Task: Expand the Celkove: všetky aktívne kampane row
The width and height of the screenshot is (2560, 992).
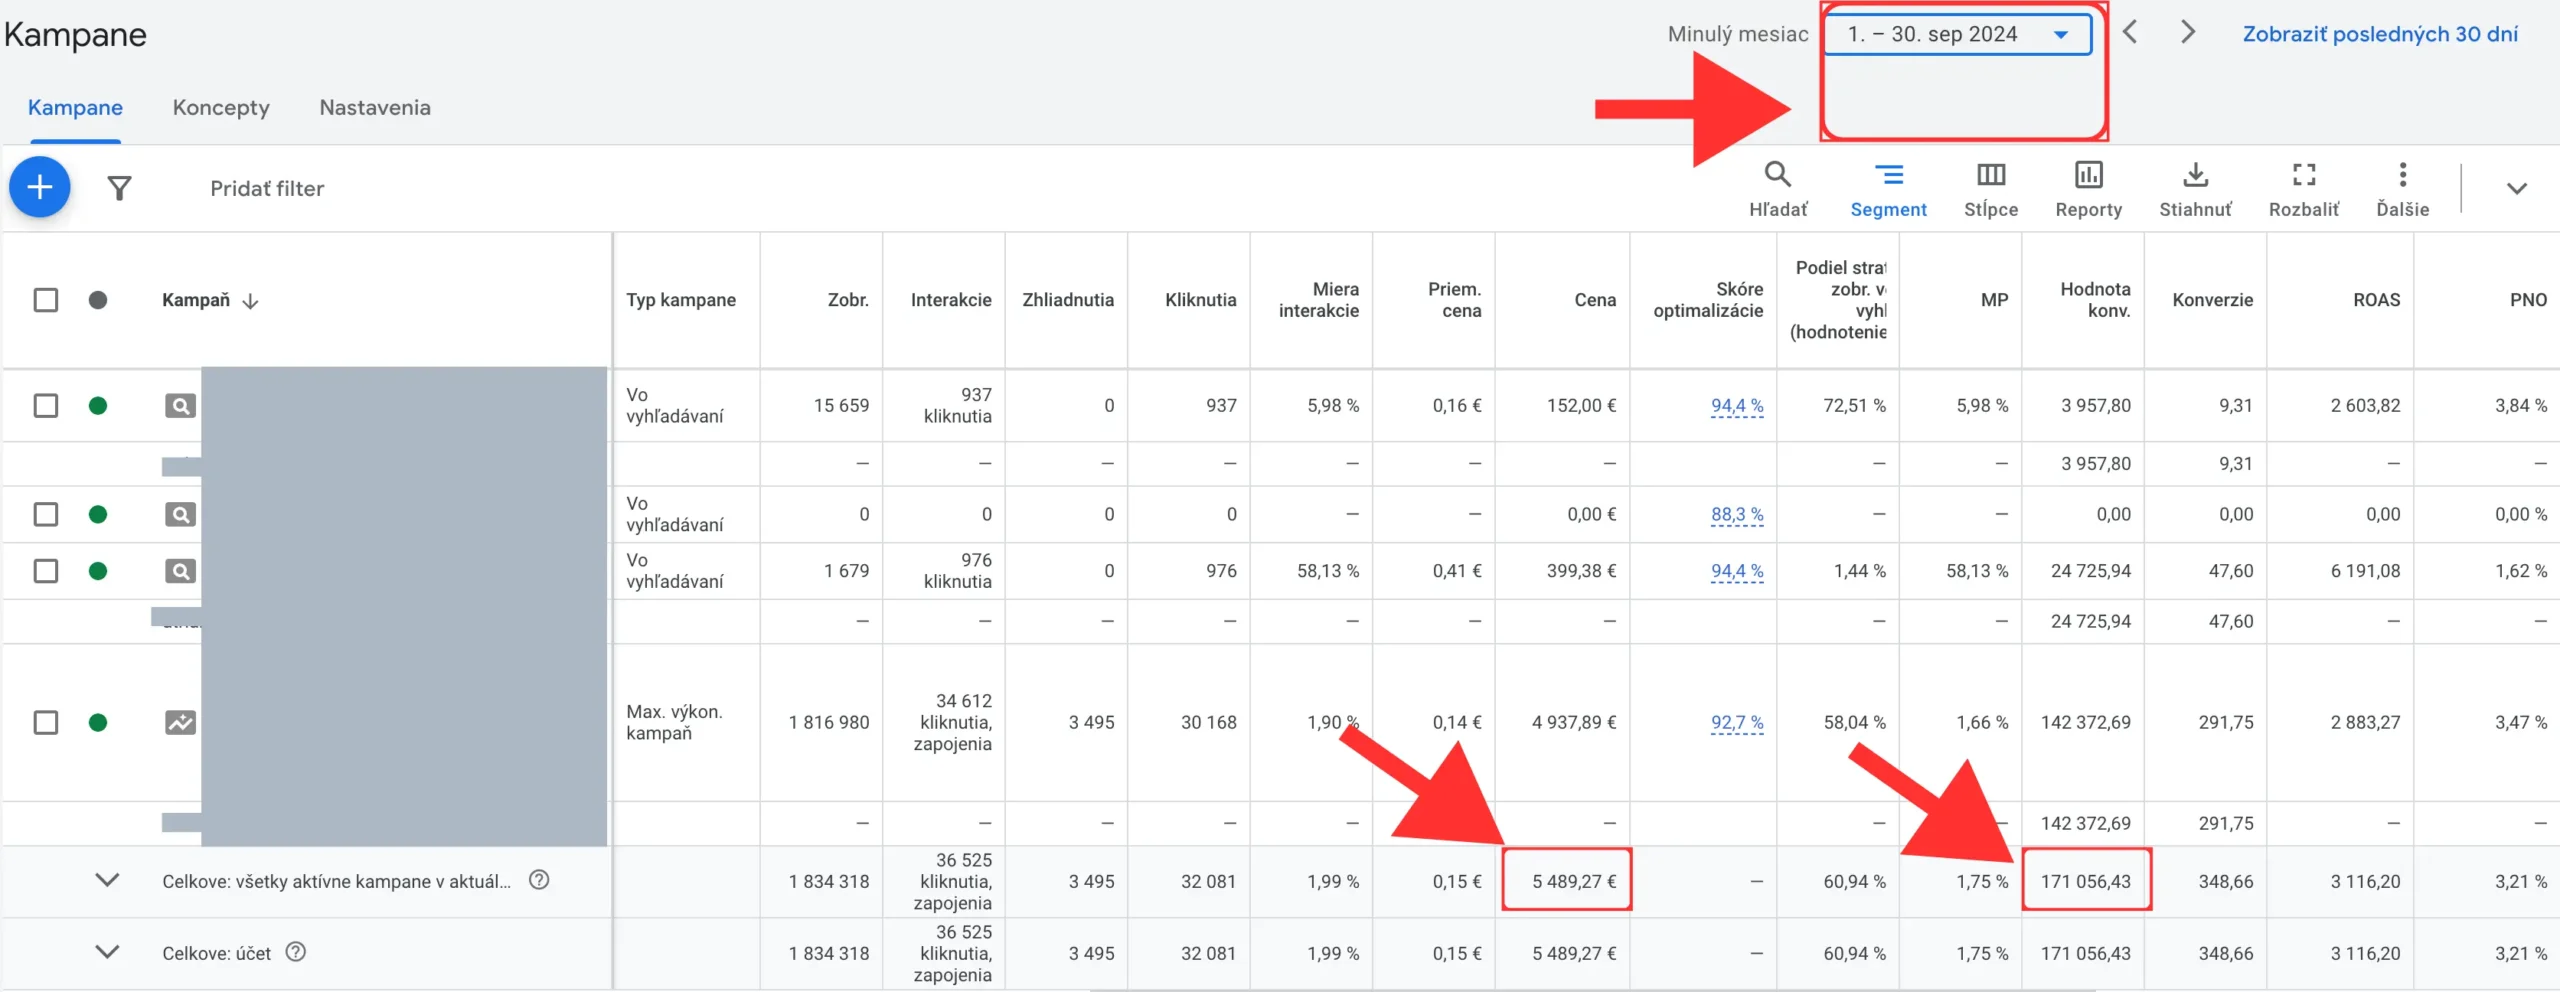Action: [x=107, y=880]
